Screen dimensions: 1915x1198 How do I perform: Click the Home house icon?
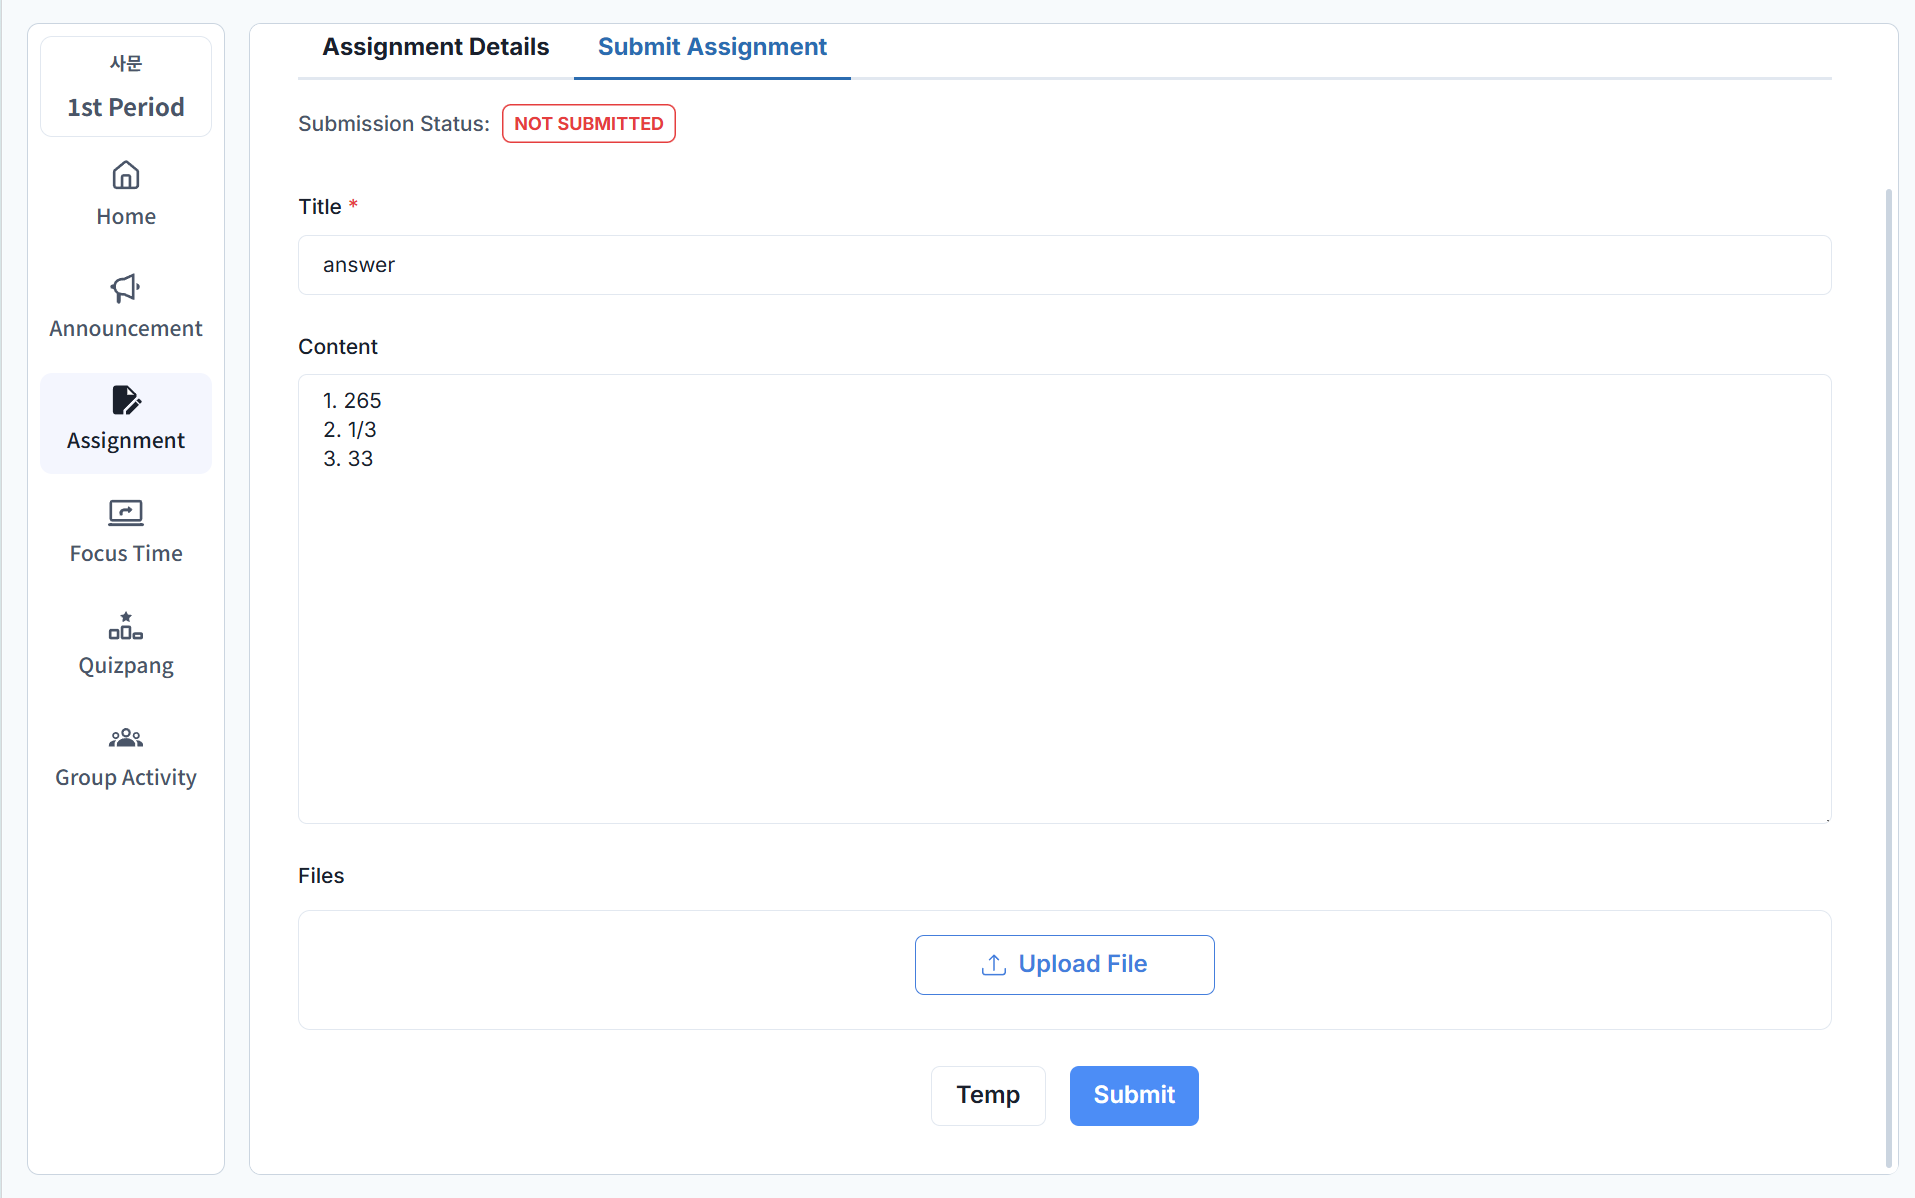[125, 176]
